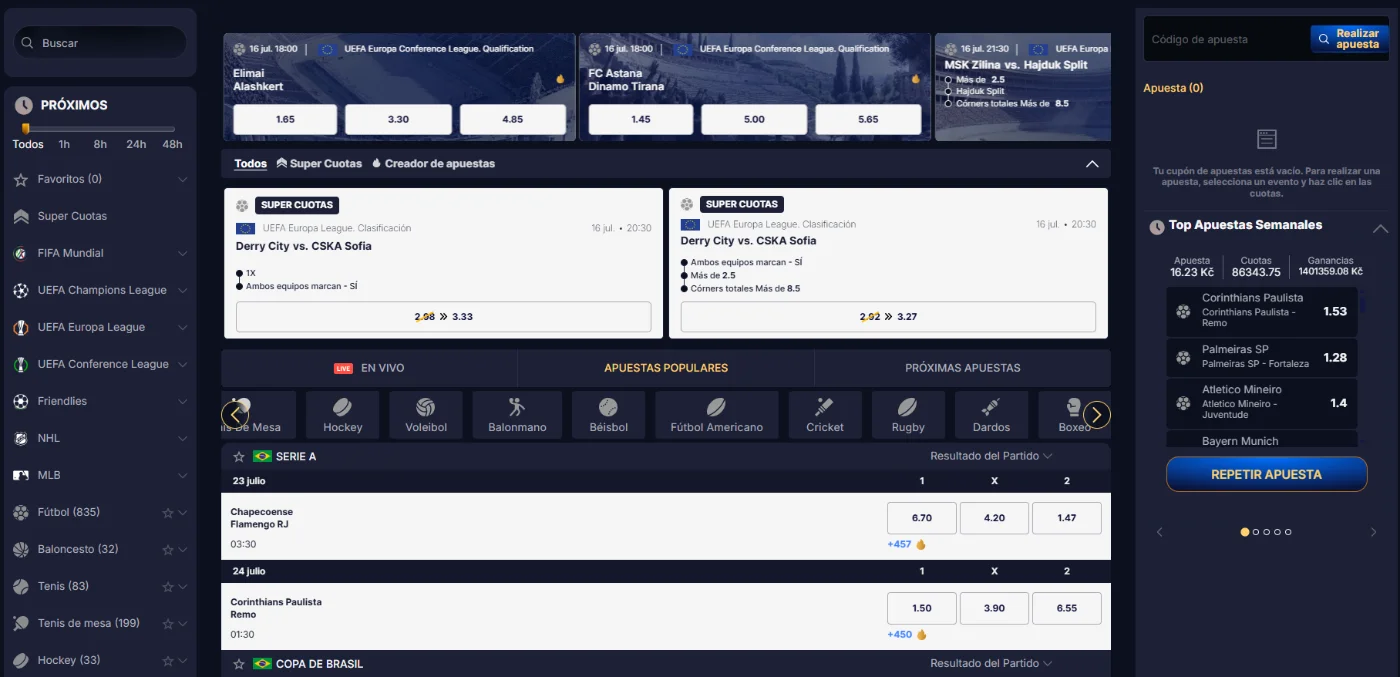Select the 1h time filter
This screenshot has height=677, width=1400.
pyautogui.click(x=64, y=144)
